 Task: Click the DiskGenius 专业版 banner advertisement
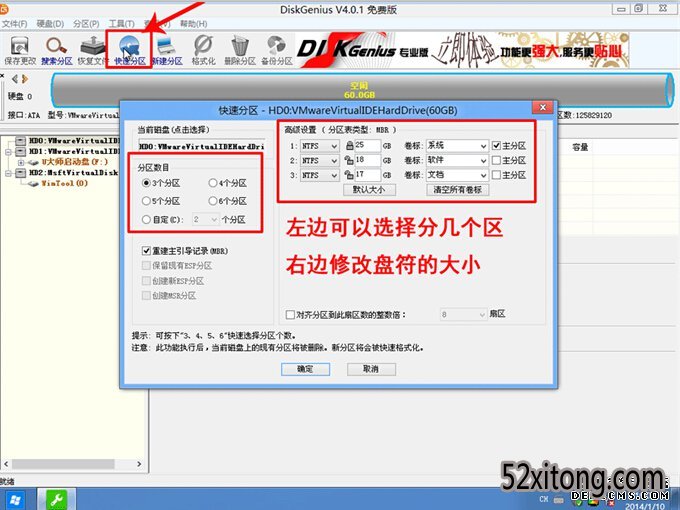point(461,50)
